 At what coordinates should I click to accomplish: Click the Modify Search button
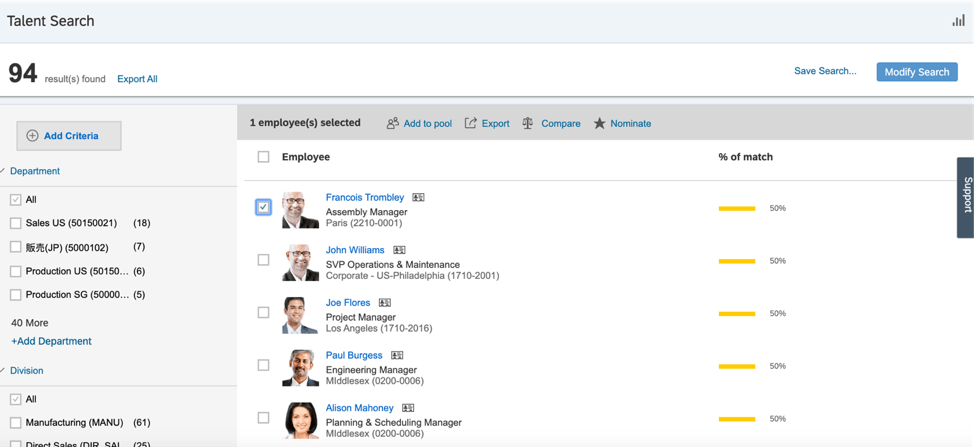pyautogui.click(x=916, y=72)
